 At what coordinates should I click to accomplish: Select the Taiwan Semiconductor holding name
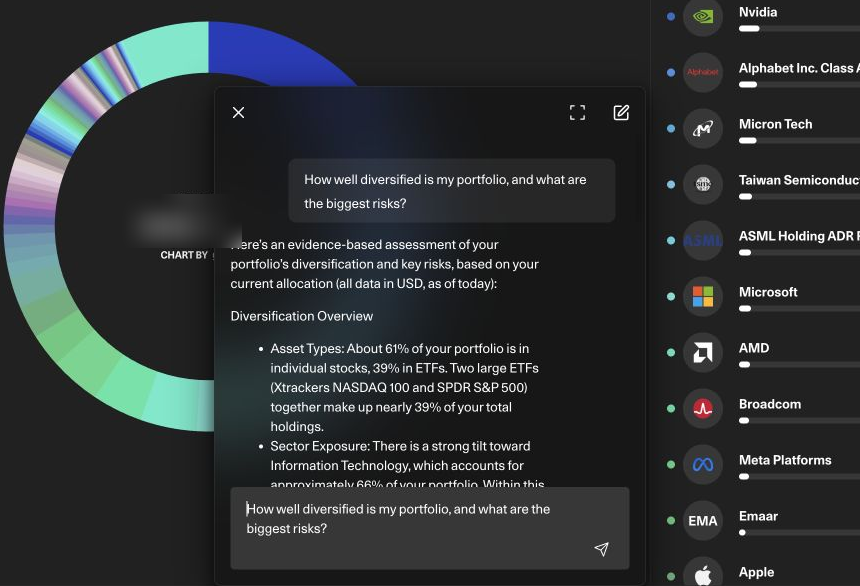(799, 180)
